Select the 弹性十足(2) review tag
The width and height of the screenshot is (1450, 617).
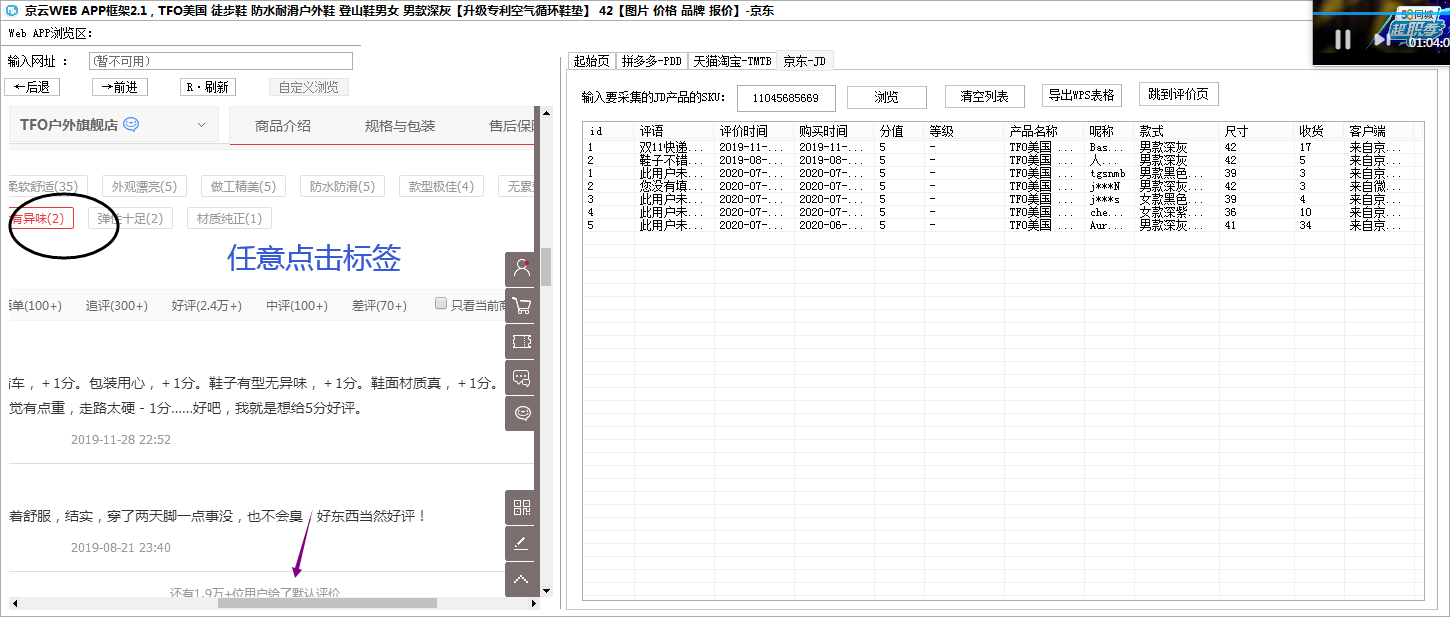(130, 218)
